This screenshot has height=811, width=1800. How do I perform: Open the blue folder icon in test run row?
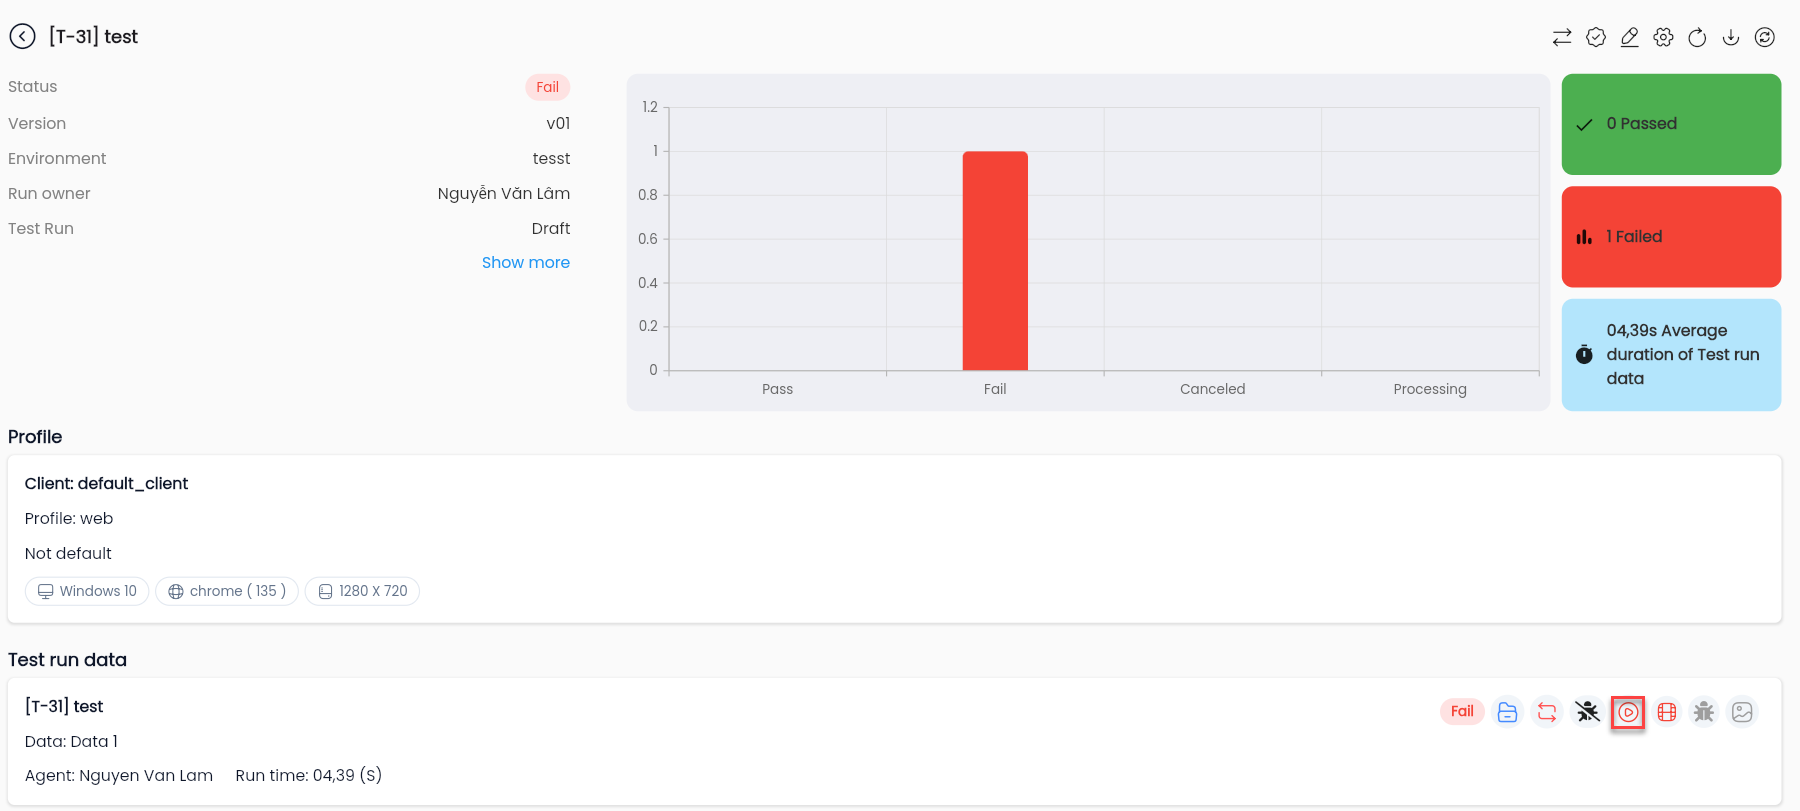click(x=1507, y=712)
